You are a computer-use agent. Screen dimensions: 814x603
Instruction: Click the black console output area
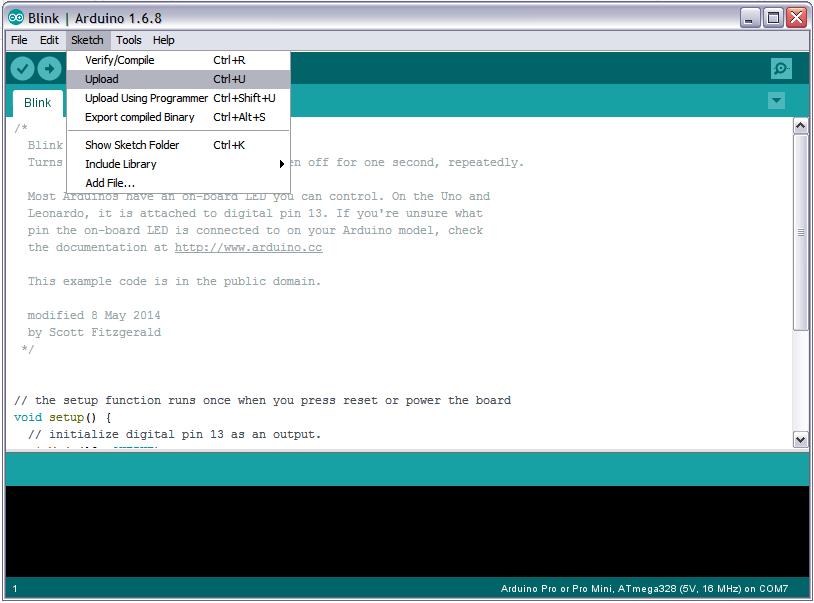coord(407,531)
